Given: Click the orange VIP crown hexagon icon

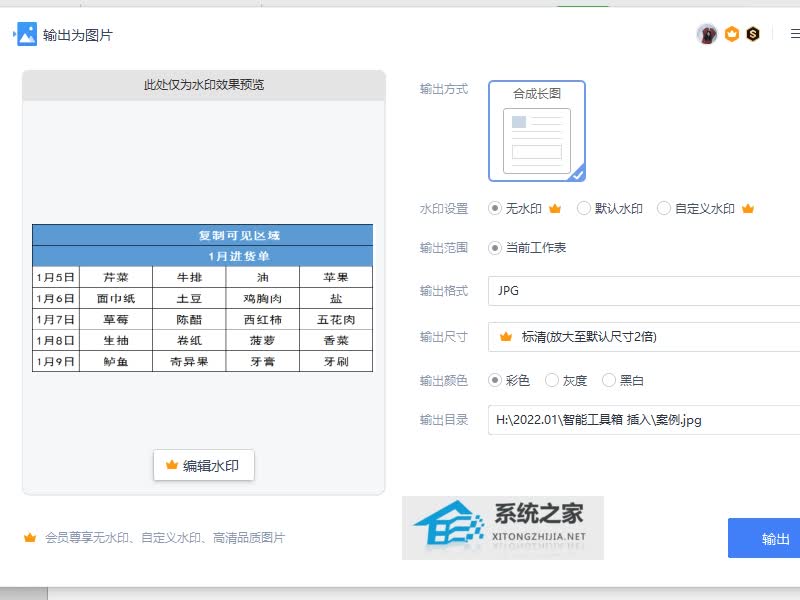Looking at the screenshot, I should (x=733, y=33).
